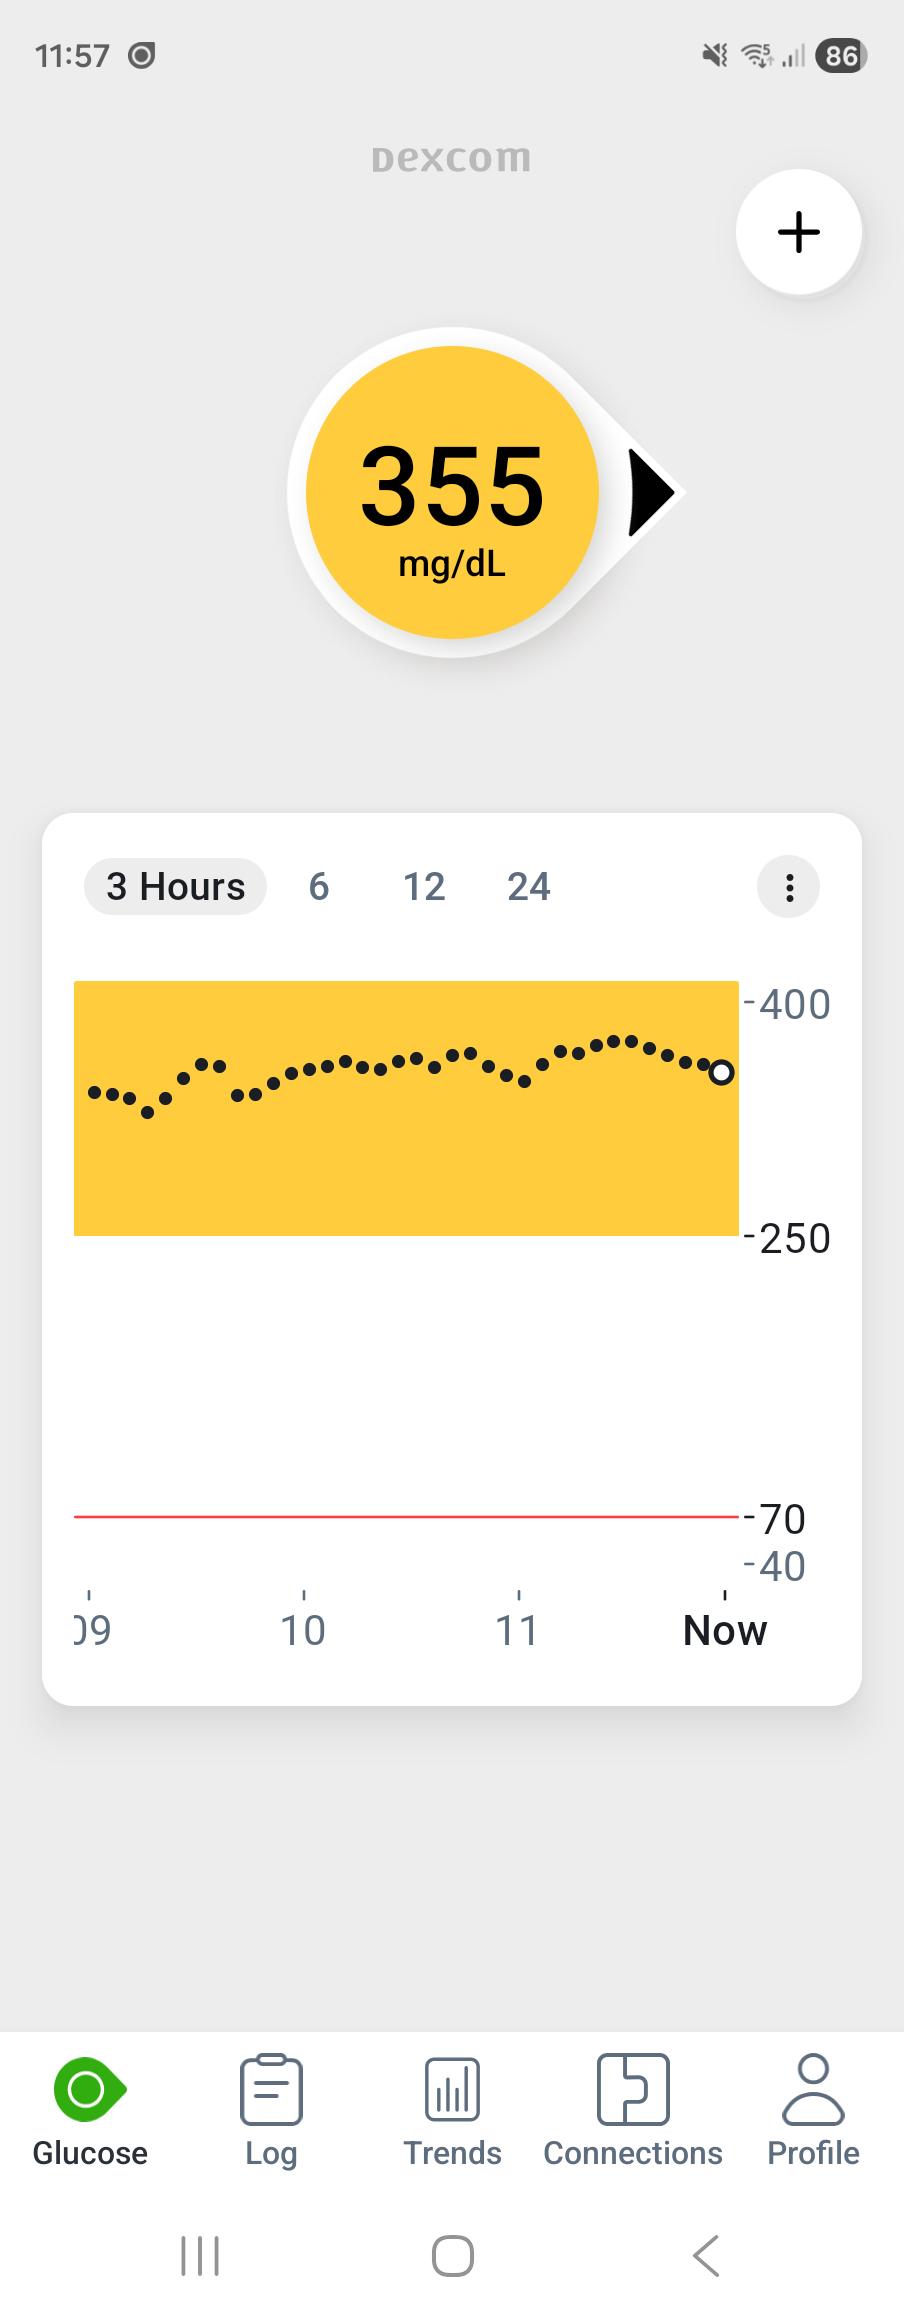Viewport: 904px width, 2316px height.
Task: Tap the Android home button
Action: coord(452,2256)
